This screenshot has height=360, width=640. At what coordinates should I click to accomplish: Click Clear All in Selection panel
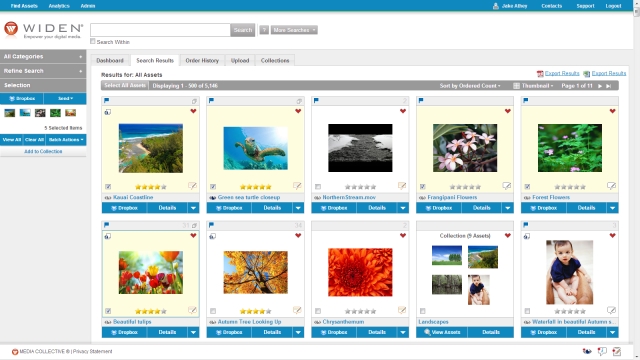tap(34, 140)
